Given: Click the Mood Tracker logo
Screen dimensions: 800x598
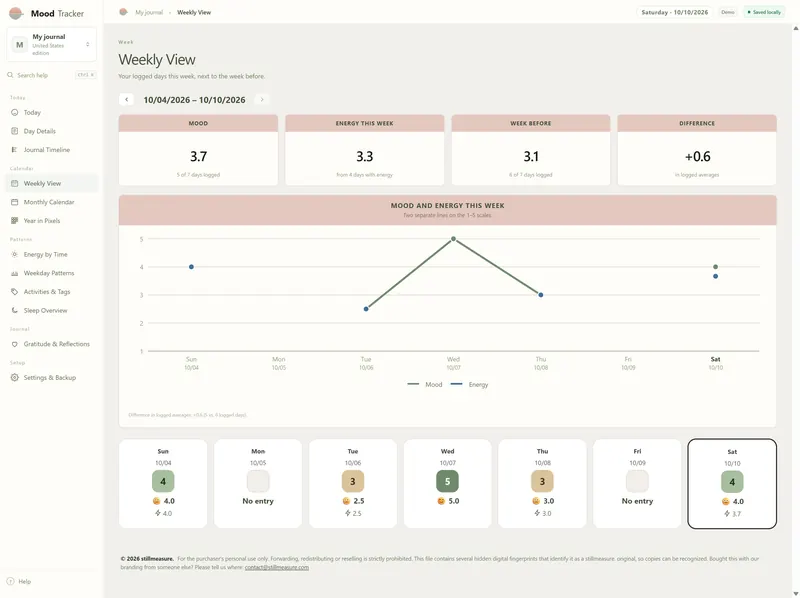Looking at the screenshot, I should point(16,13).
